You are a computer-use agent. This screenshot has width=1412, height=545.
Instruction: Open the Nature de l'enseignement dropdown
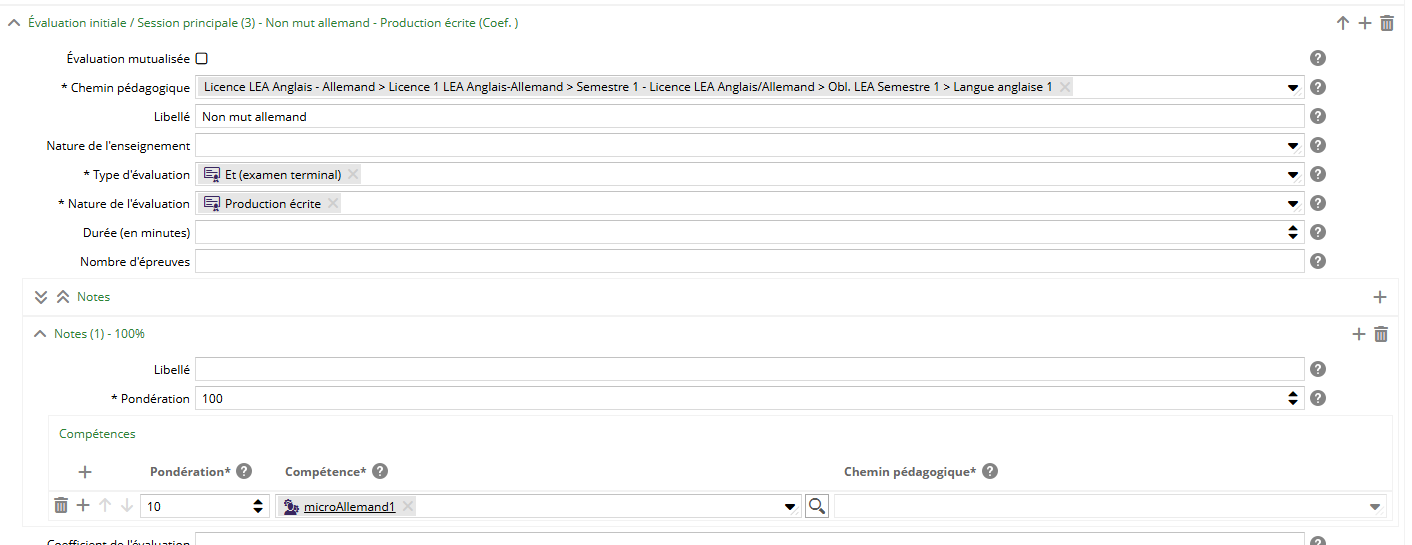click(1294, 146)
